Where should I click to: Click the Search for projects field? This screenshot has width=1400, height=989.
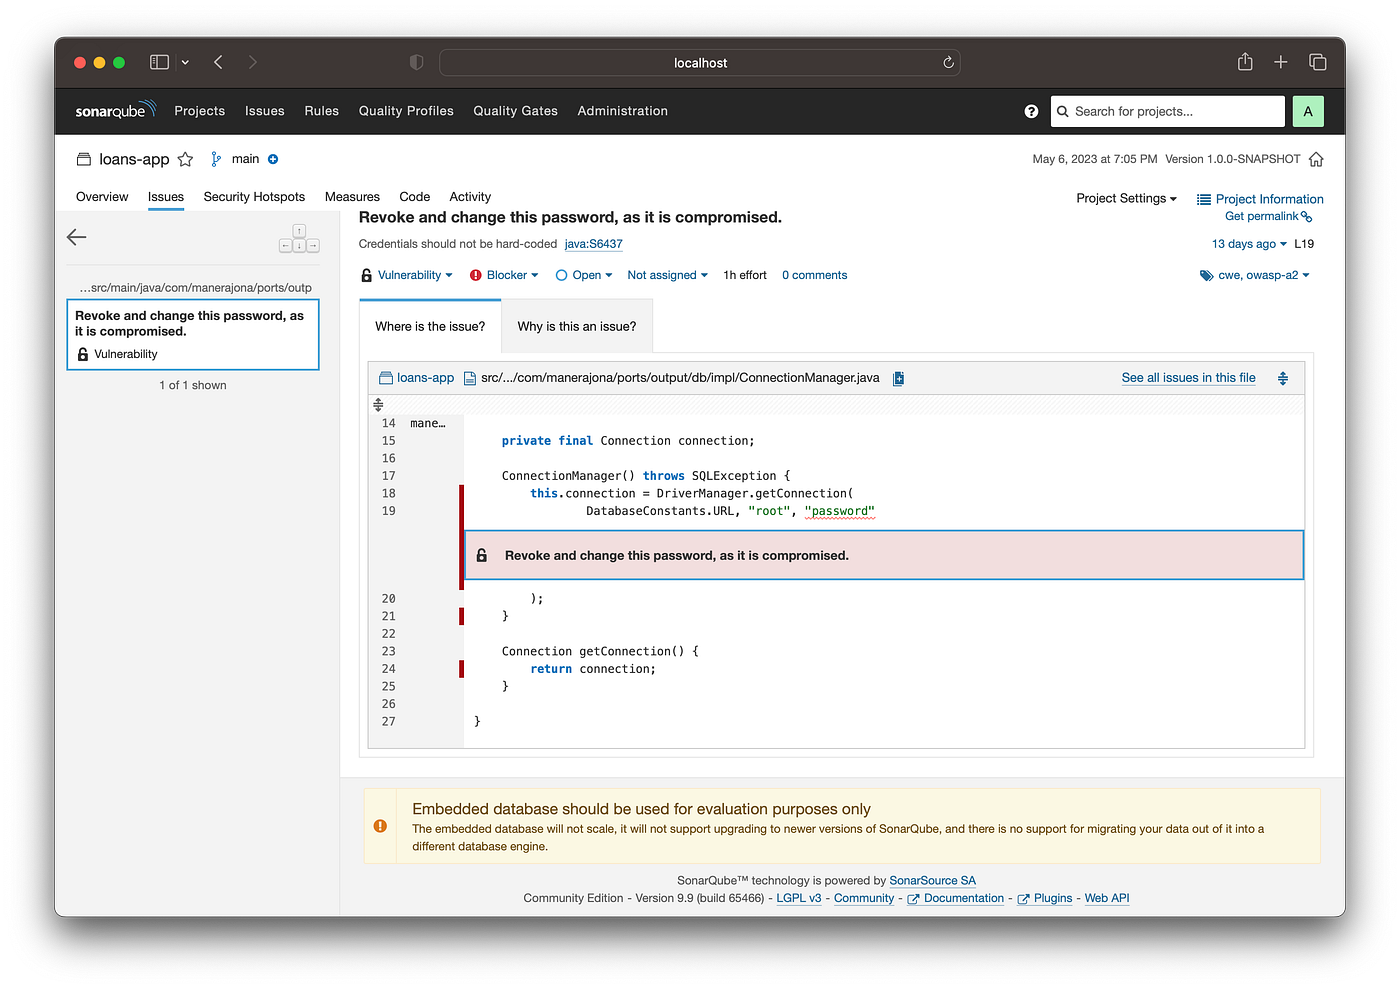1168,111
